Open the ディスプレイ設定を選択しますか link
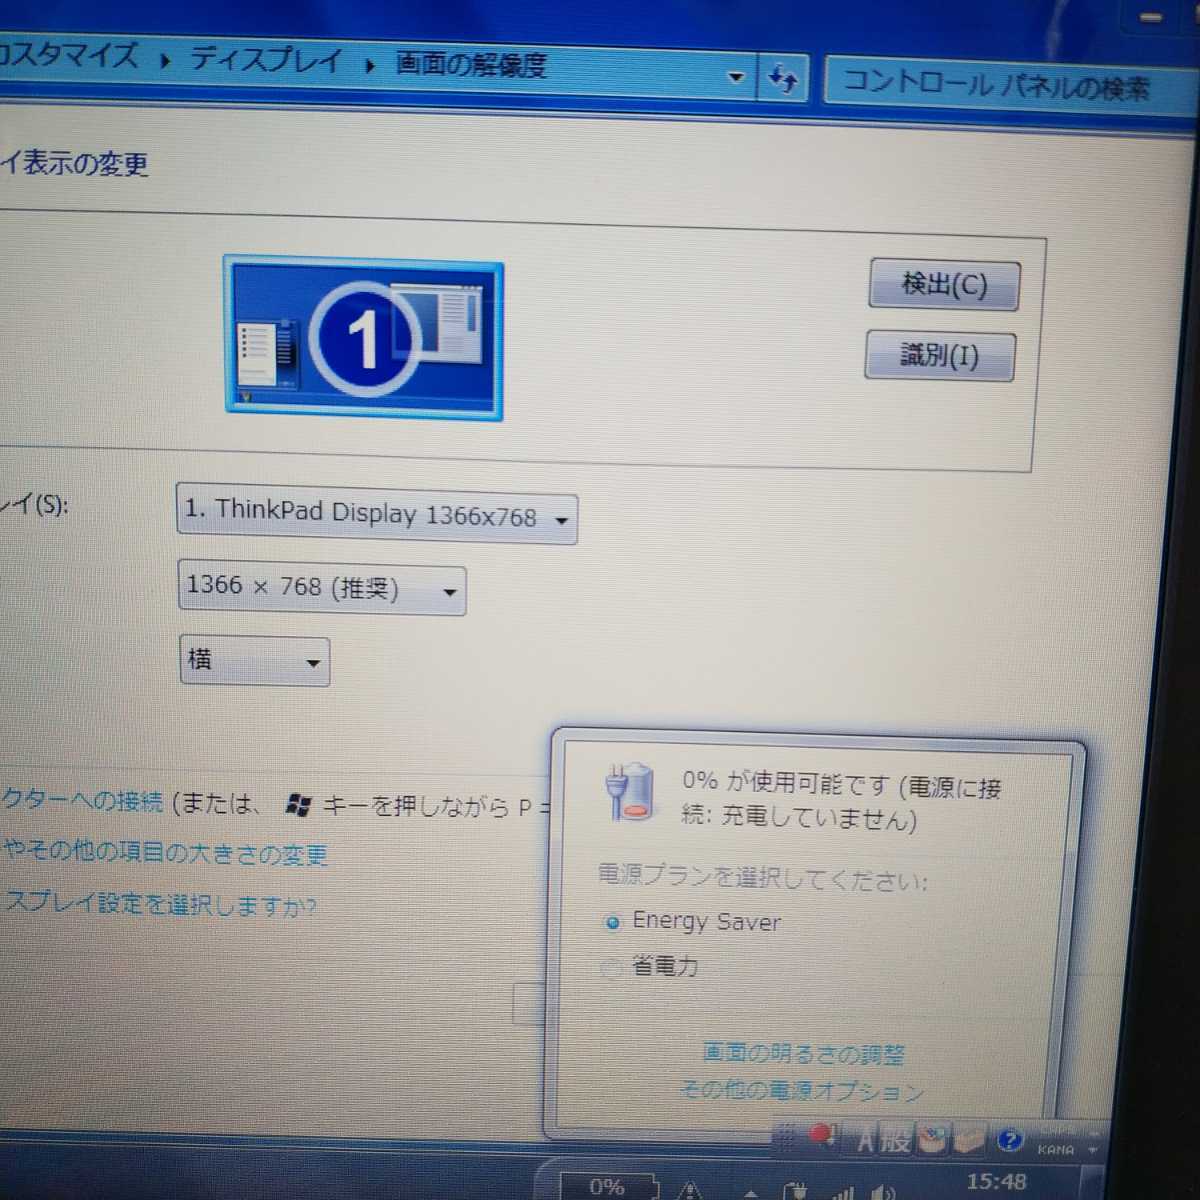 point(158,904)
